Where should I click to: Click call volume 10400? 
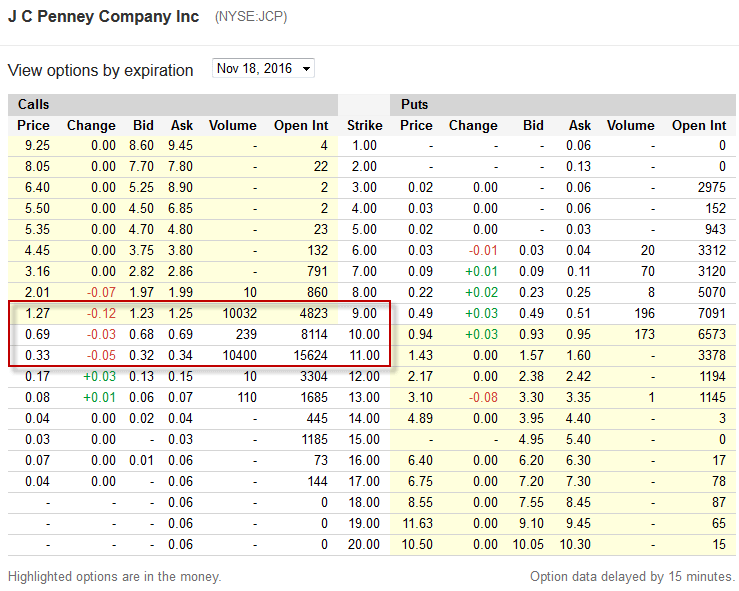coord(239,355)
